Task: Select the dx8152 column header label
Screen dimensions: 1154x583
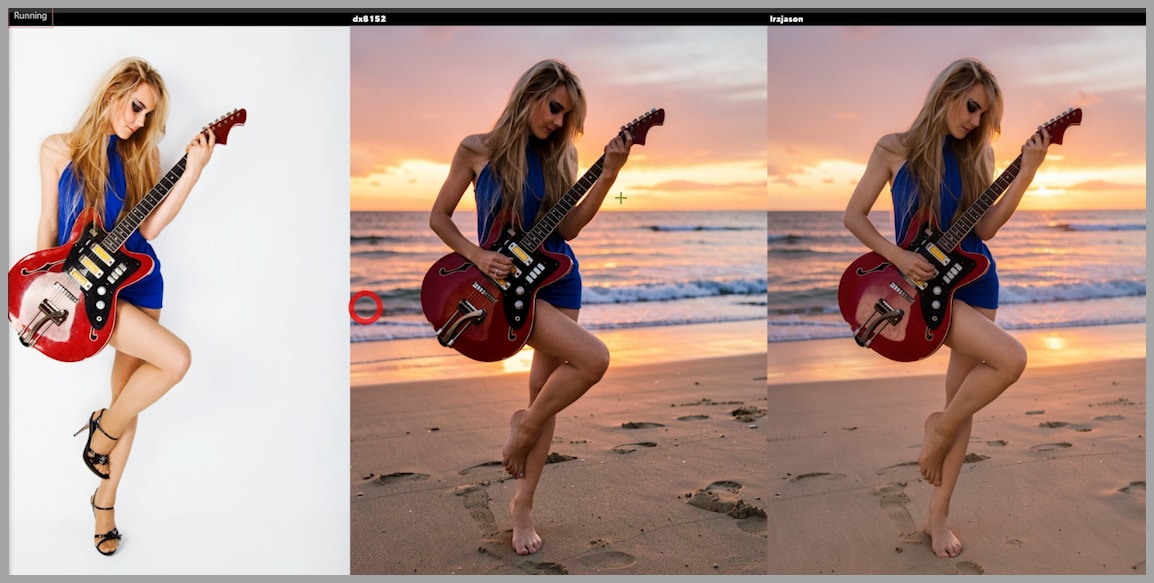Action: [368, 19]
